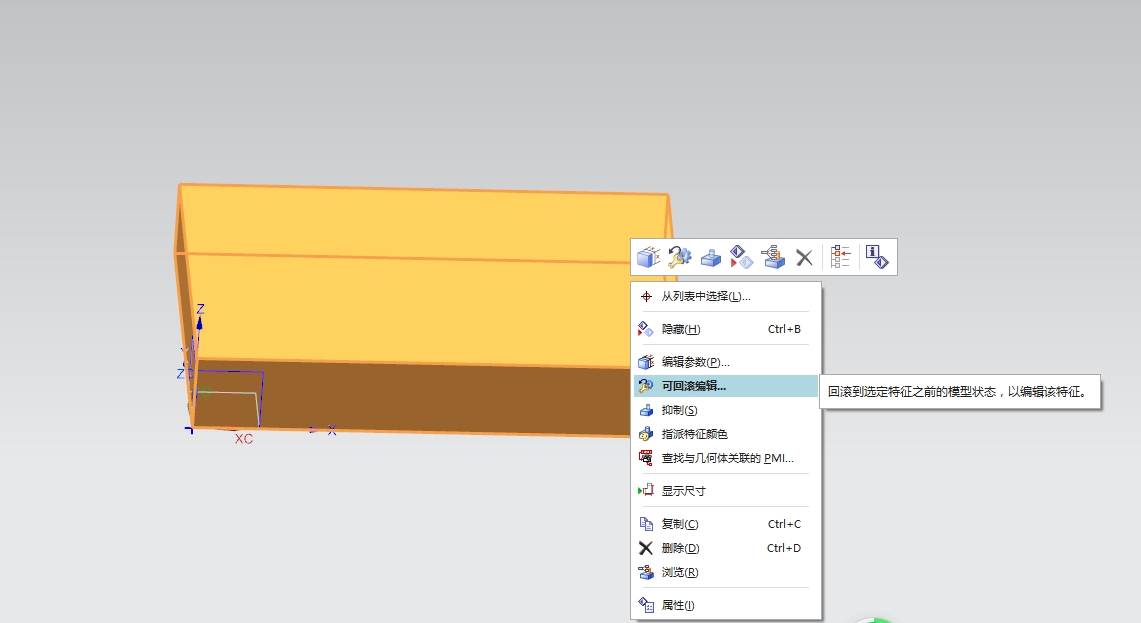This screenshot has width=1141, height=623.
Task: Choose 从列表中选择 from the context menu
Action: coord(703,297)
